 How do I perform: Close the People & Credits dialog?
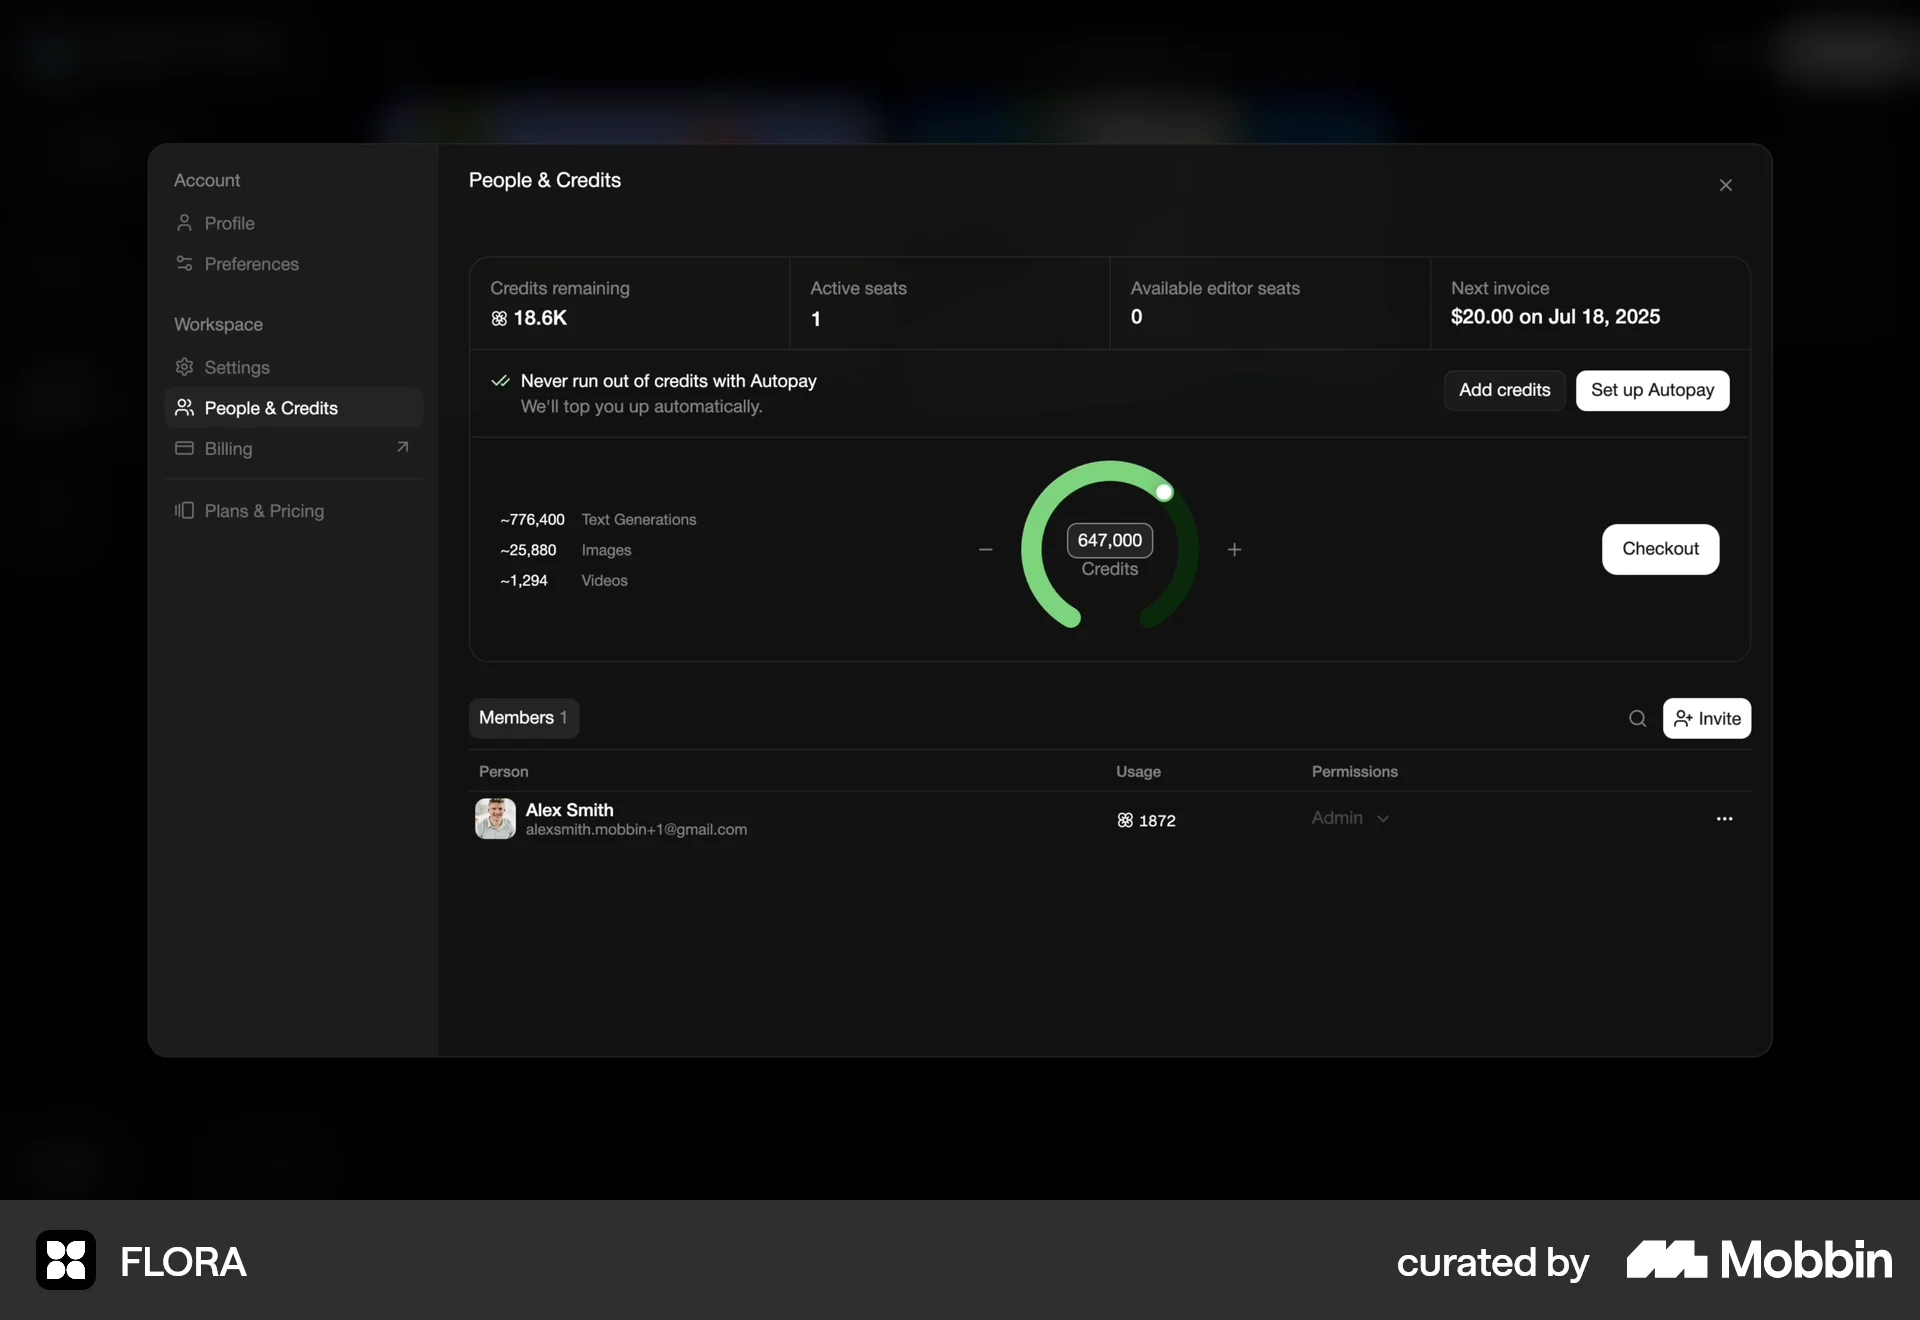(x=1725, y=185)
